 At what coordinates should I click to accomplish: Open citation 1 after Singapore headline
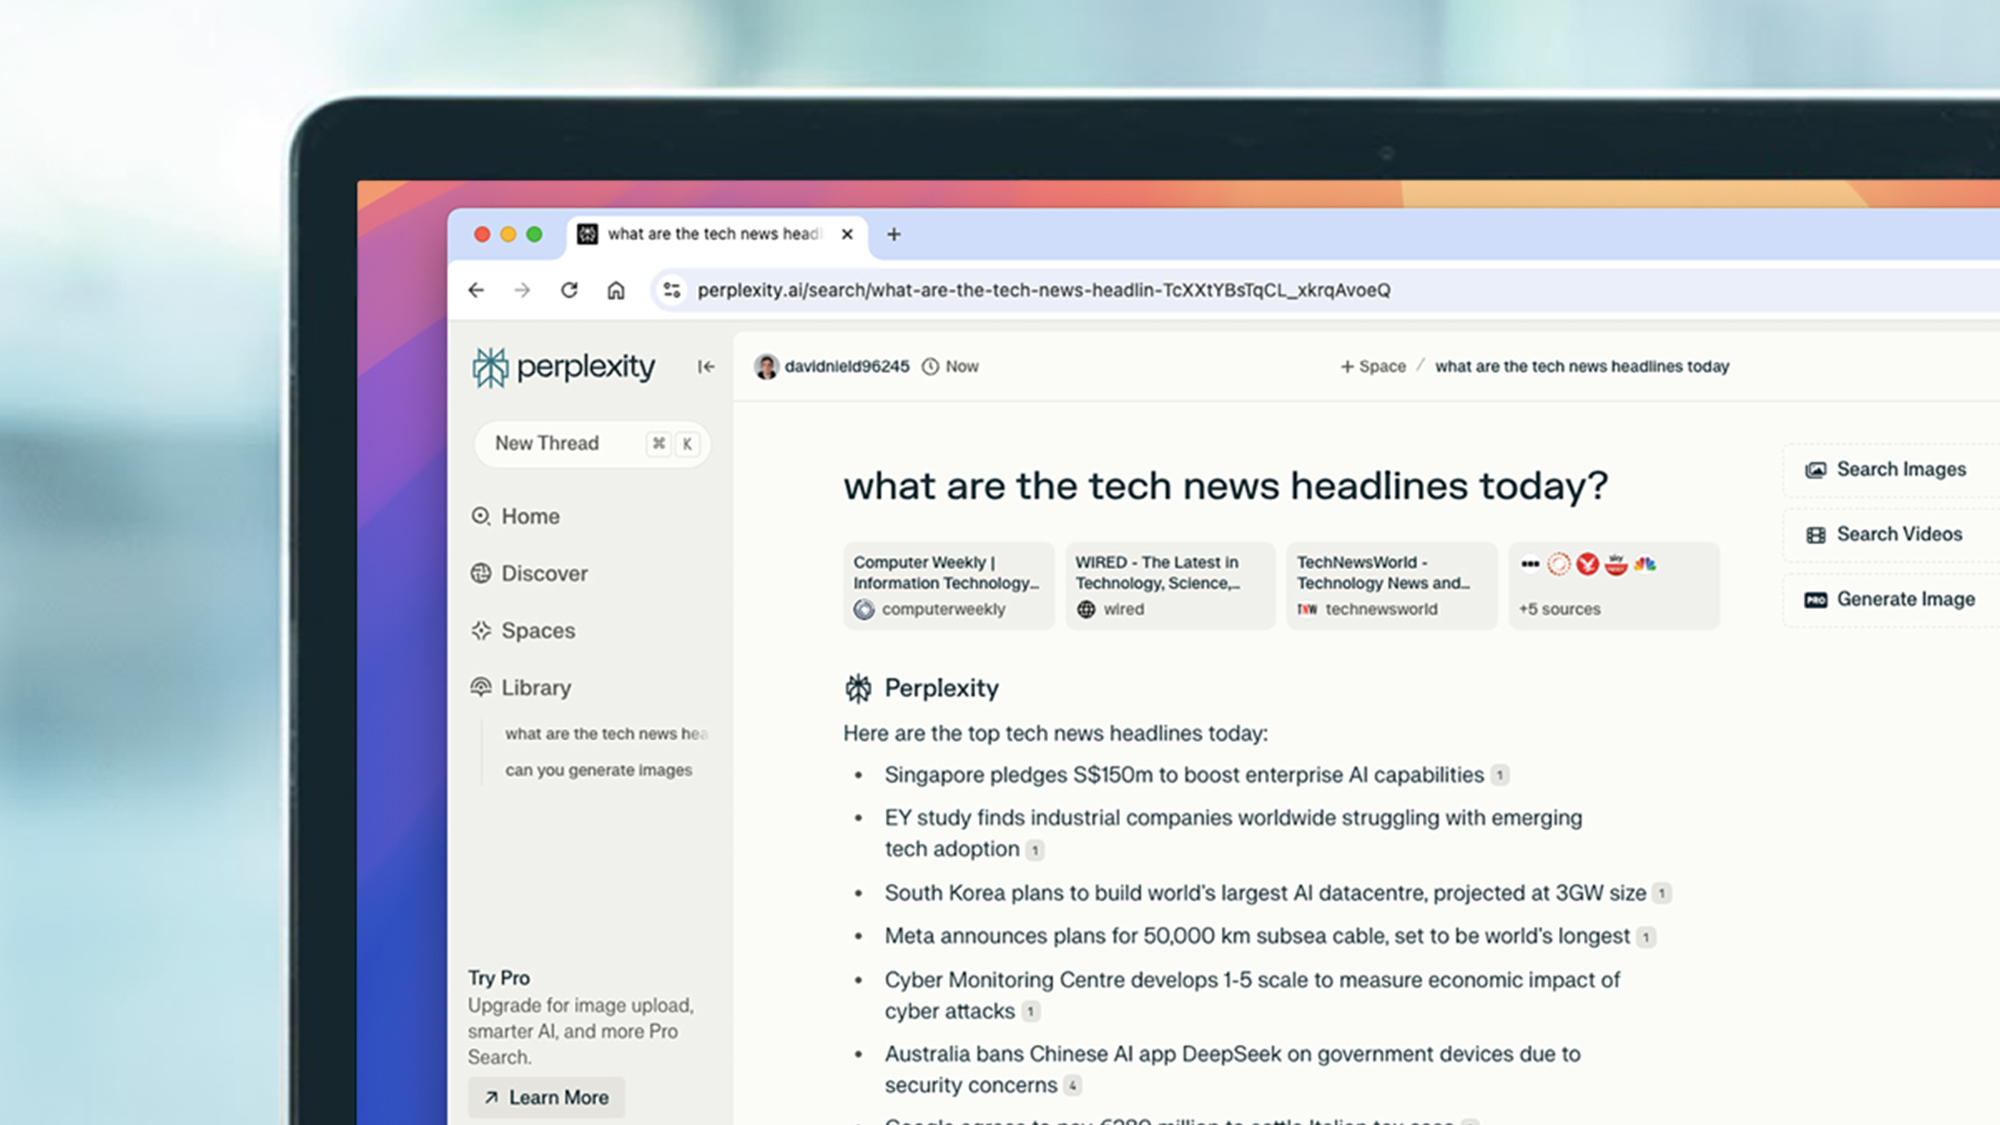click(x=1499, y=775)
